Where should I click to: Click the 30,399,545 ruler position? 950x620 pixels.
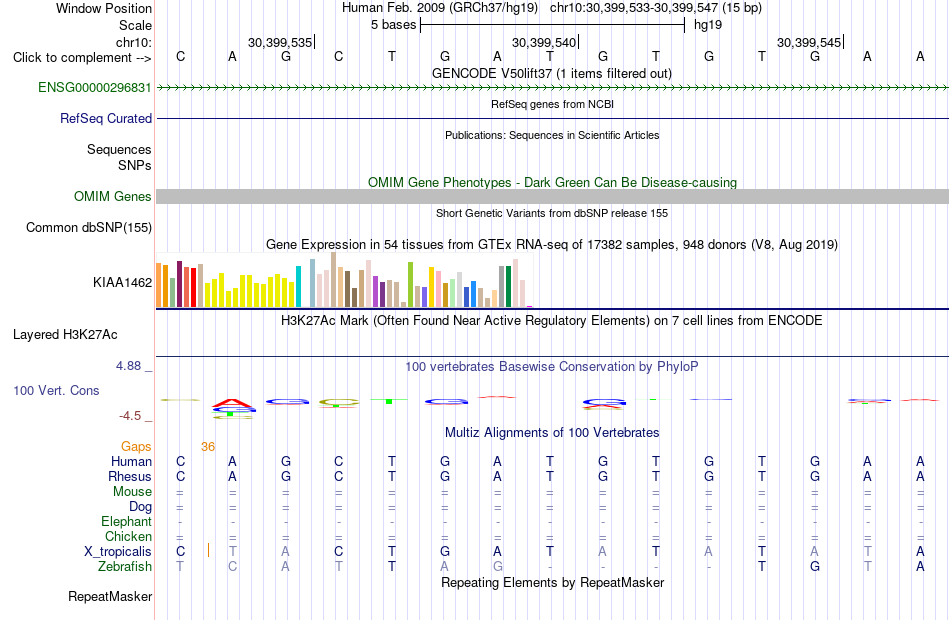[809, 42]
